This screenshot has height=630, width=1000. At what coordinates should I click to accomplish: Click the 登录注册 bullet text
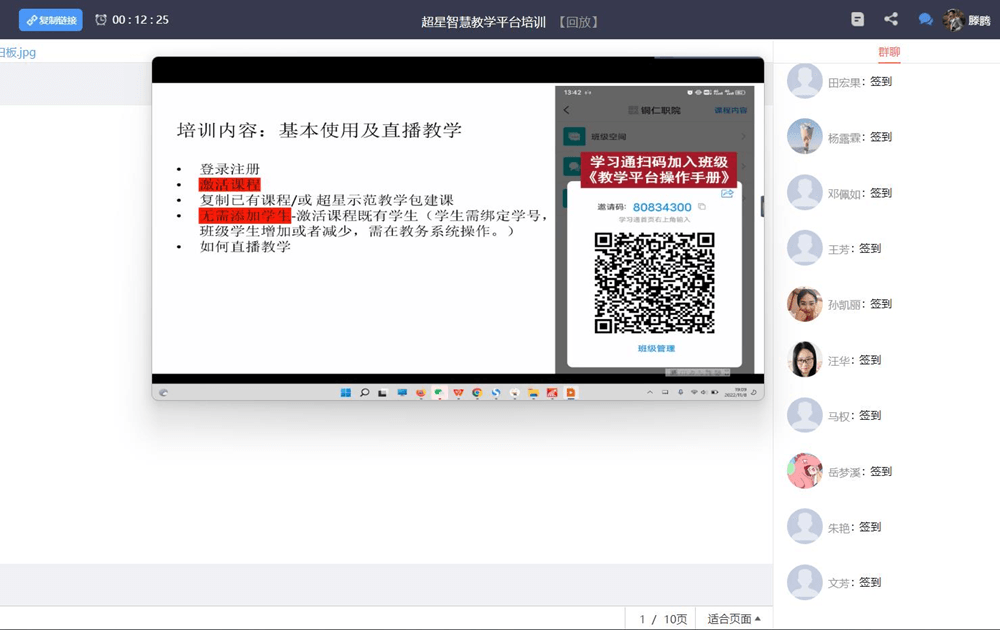[x=230, y=169]
